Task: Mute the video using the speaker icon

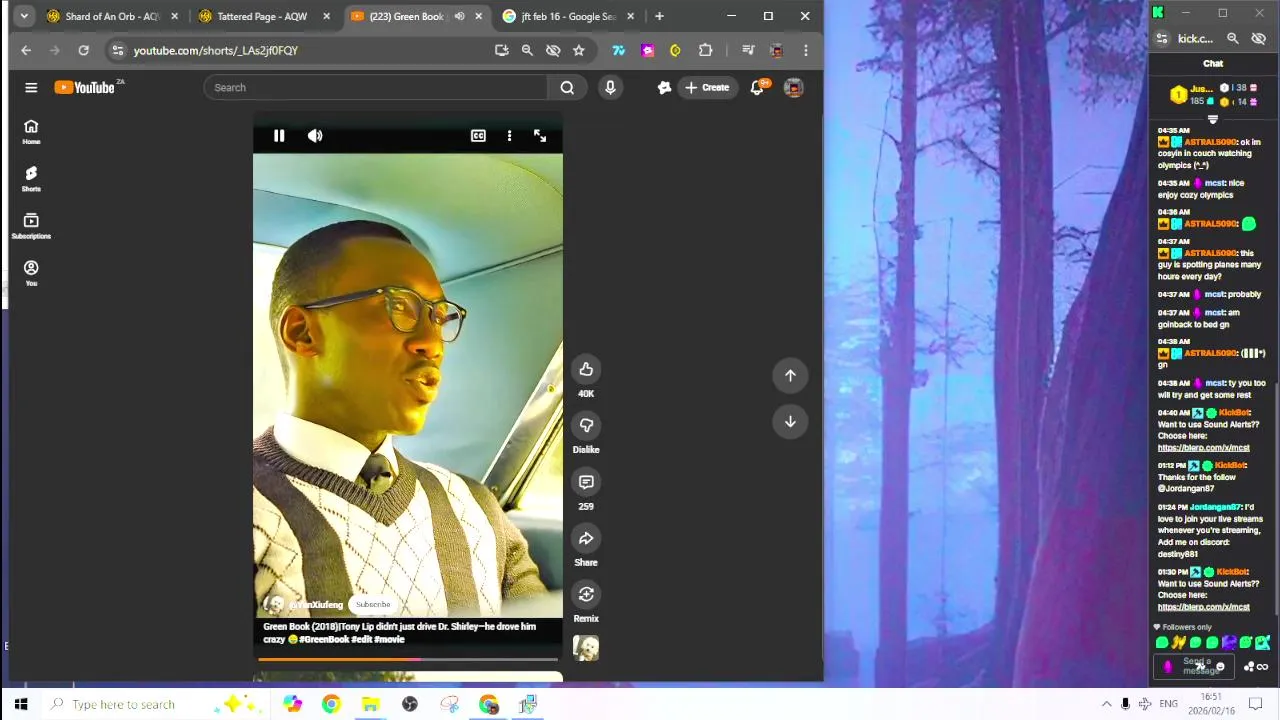Action: [x=315, y=136]
